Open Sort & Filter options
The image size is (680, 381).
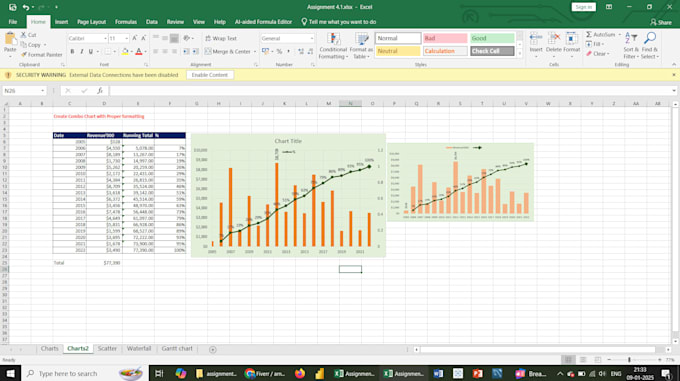tap(631, 45)
